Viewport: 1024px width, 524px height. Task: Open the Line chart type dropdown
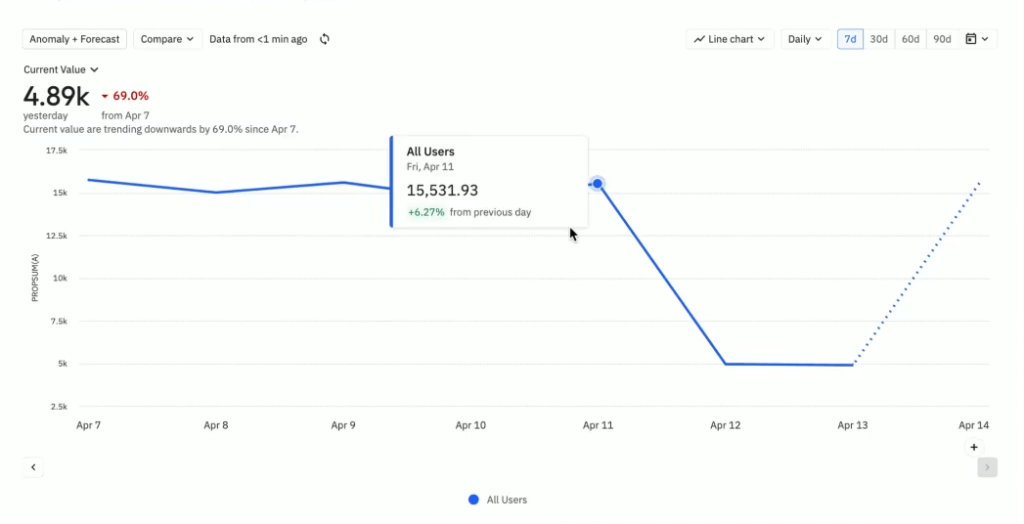tap(730, 39)
